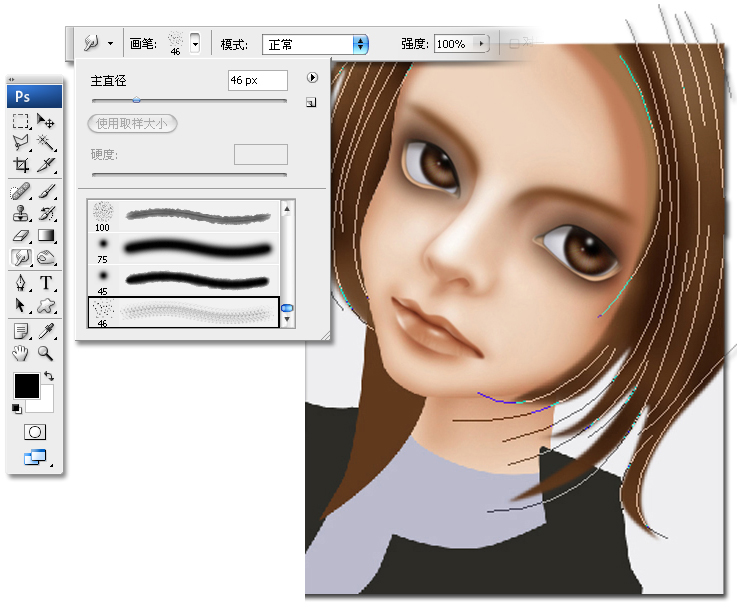Click brush list scroll up arrow
Viewport: 737px width, 607px height.
pos(287,209)
